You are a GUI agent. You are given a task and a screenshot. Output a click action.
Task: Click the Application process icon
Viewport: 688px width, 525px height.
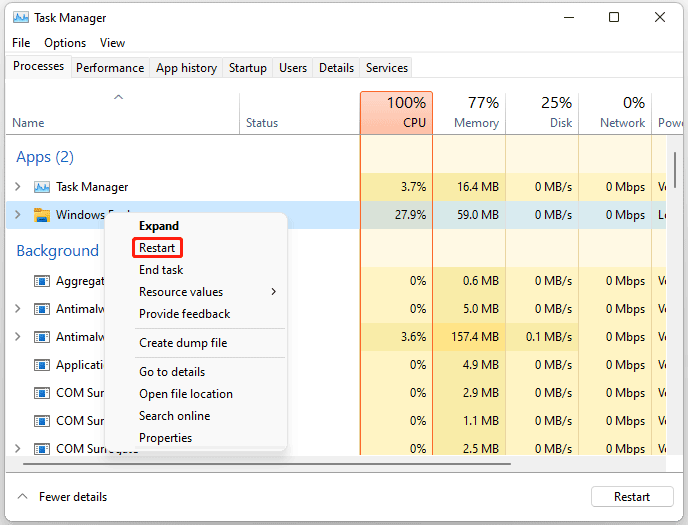(x=42, y=365)
